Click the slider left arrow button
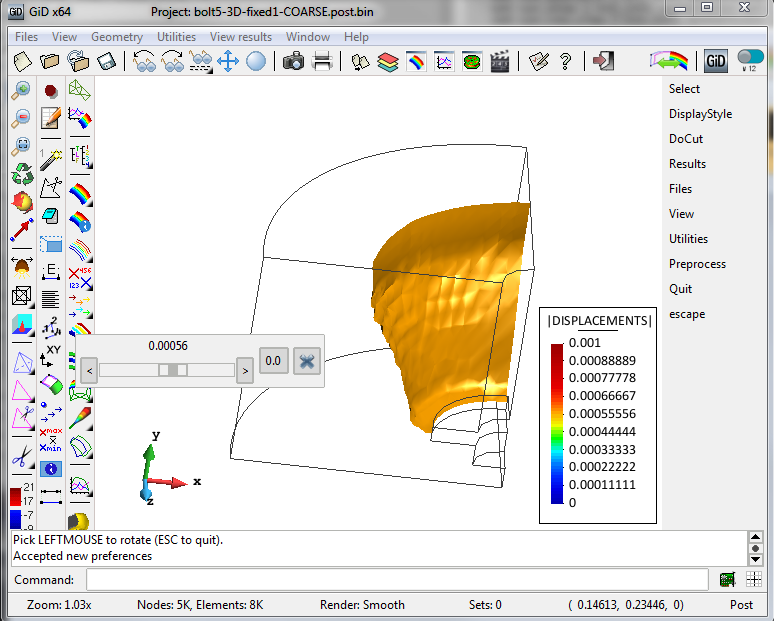The image size is (774, 621). click(x=89, y=371)
